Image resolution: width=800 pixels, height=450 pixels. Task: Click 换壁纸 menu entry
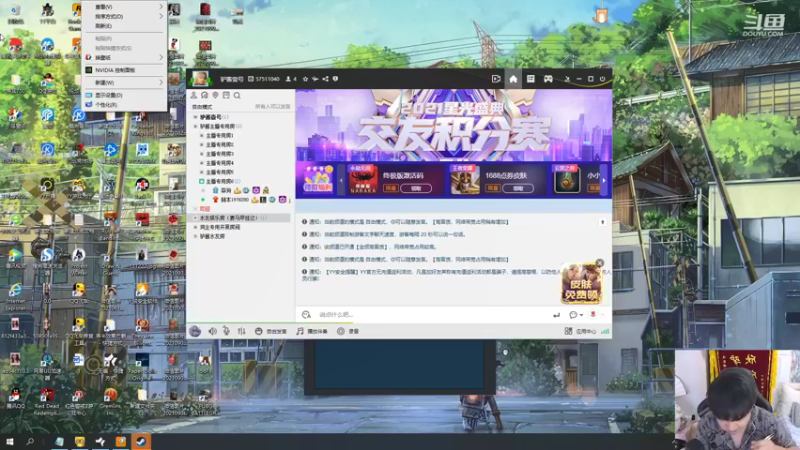pos(124,57)
